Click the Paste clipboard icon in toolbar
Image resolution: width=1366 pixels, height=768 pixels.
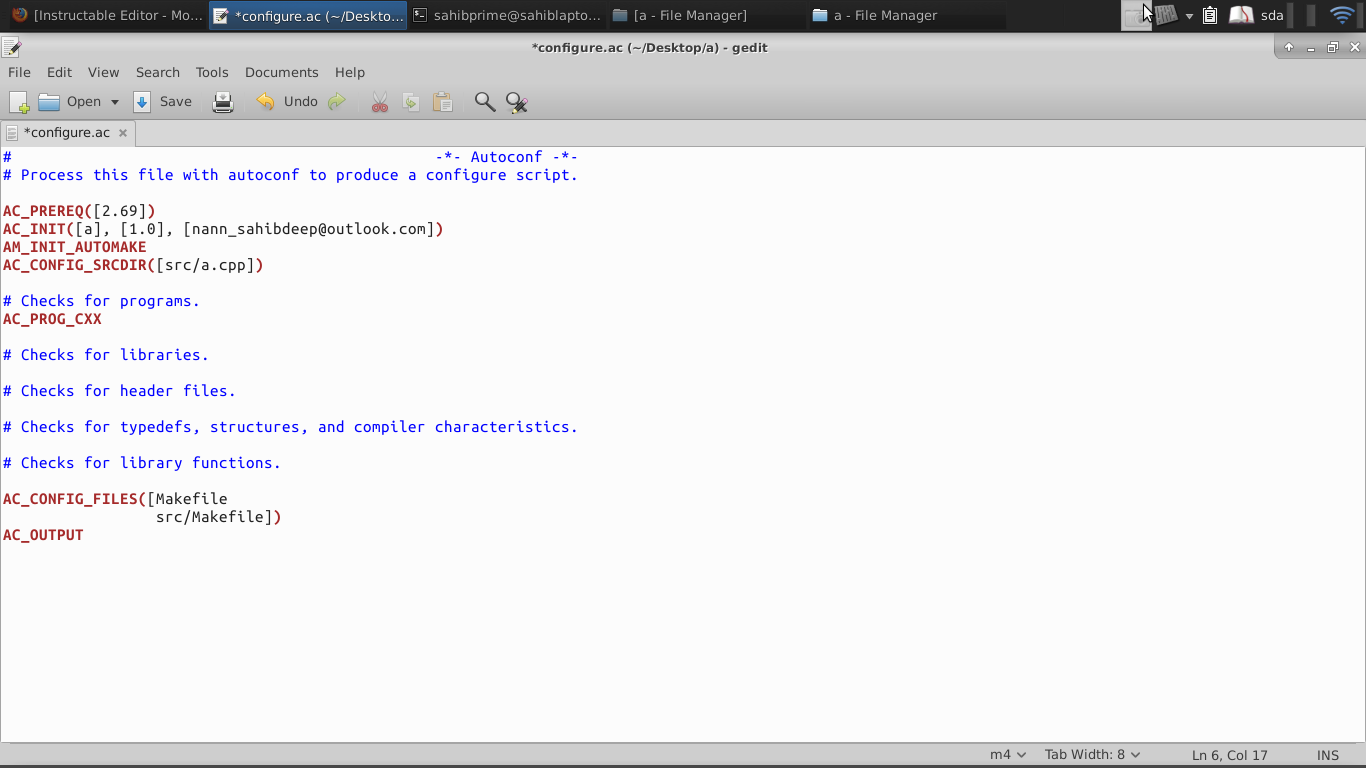click(x=442, y=102)
